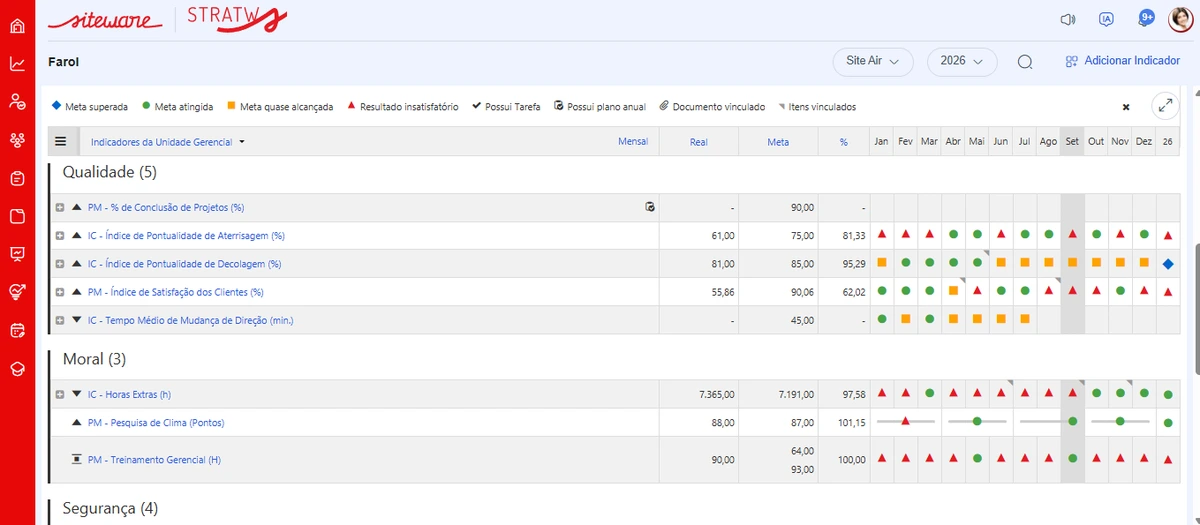
Task: Click the Sitewares Stratws logo
Action: pos(167,19)
